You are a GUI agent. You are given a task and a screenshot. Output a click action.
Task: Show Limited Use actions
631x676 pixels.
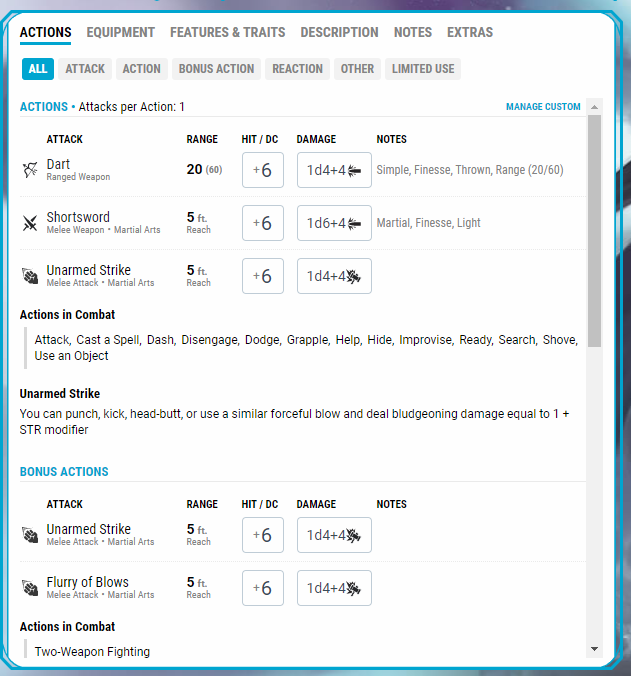[x=423, y=69]
